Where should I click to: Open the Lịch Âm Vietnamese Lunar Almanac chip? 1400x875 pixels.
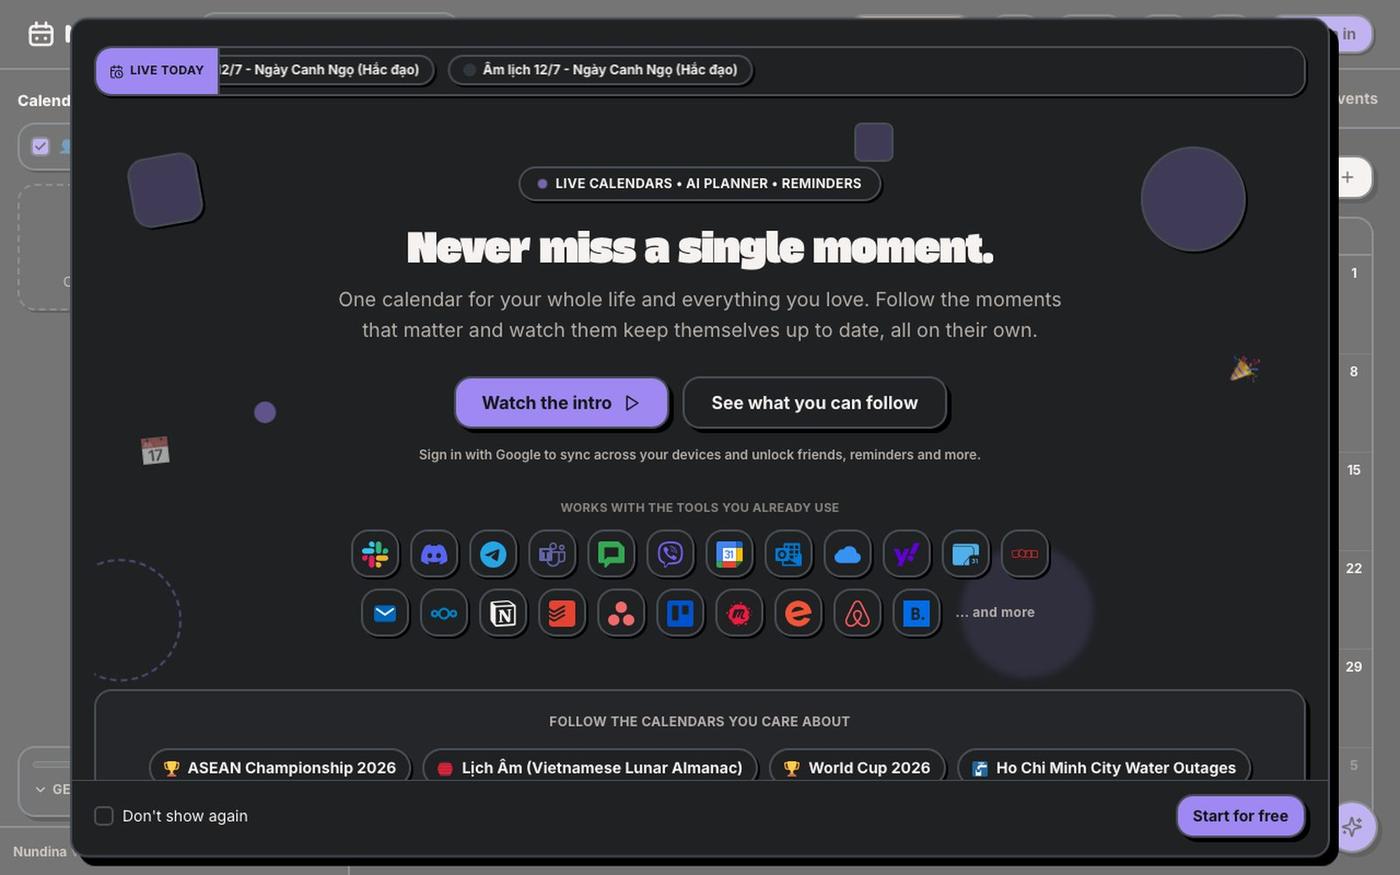(590, 767)
